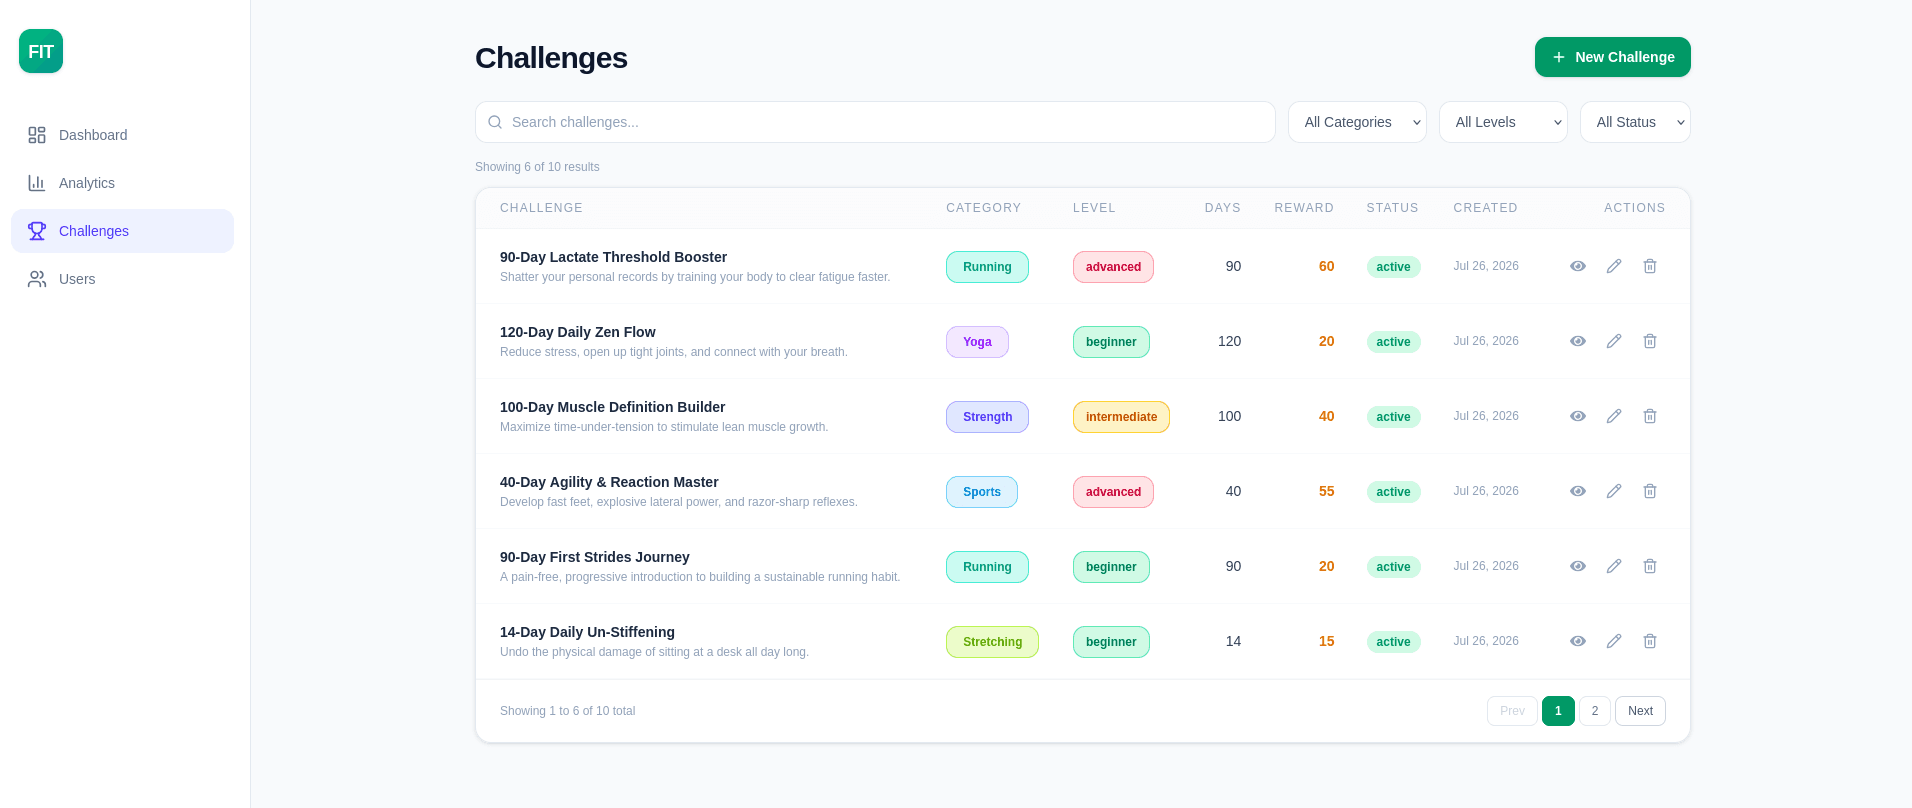View the 120-Day Daily Zen Flow challenge
1912x808 pixels.
point(1578,341)
